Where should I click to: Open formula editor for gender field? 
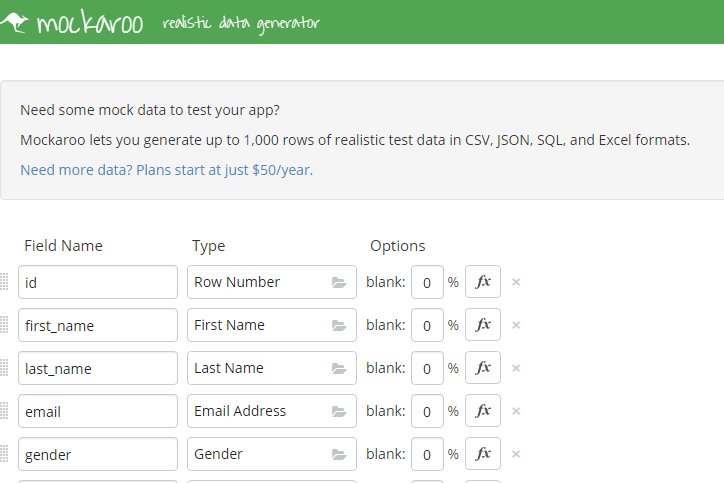(483, 454)
